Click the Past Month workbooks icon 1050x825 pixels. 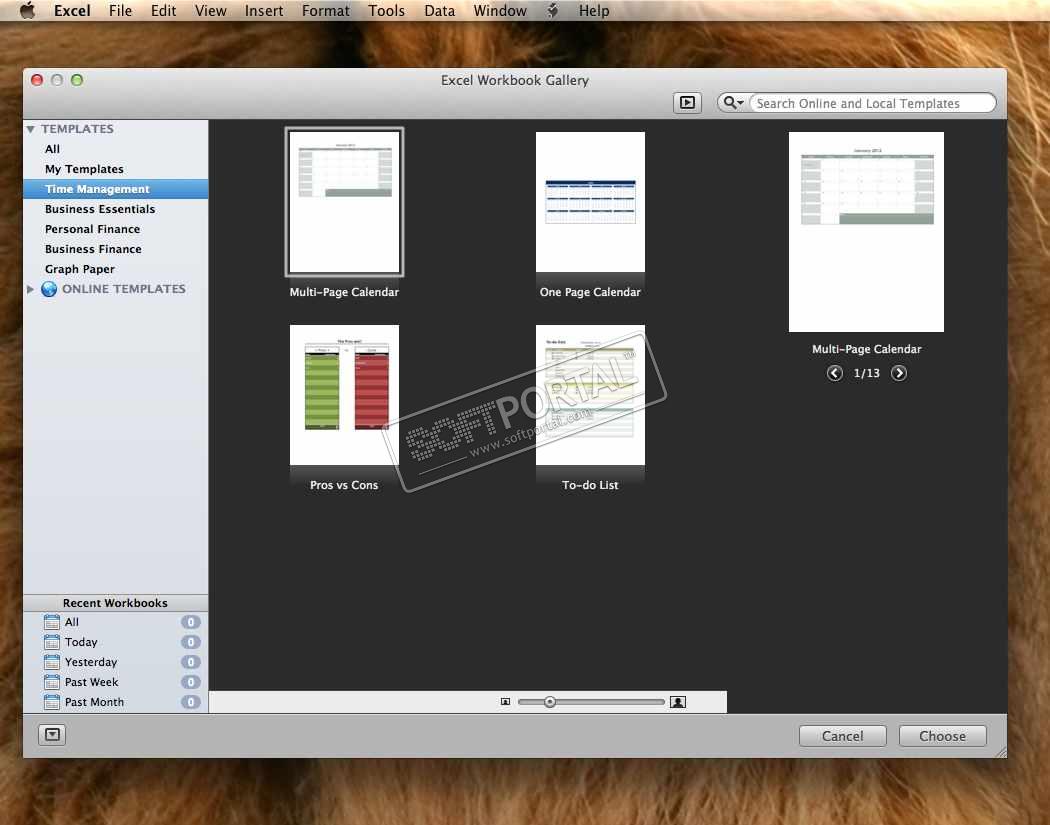[x=52, y=702]
